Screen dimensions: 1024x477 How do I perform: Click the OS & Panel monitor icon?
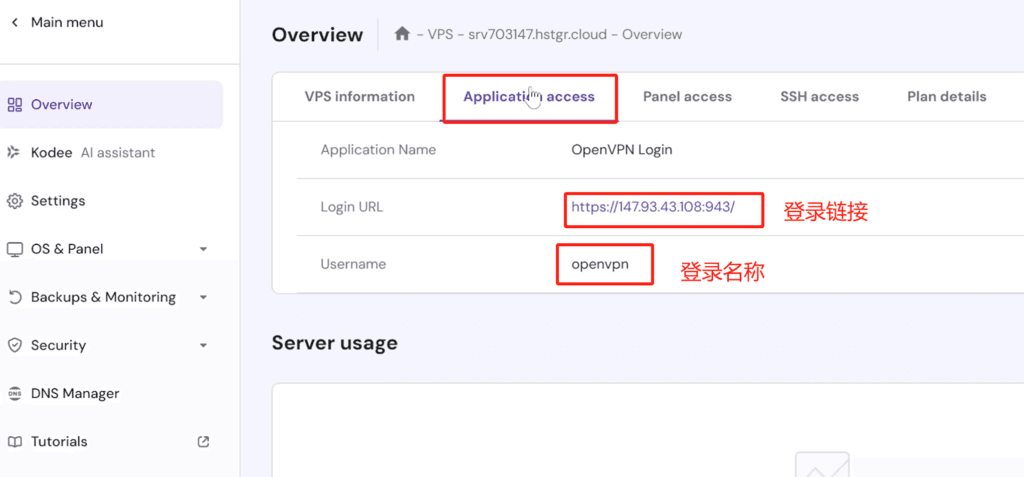[14, 249]
